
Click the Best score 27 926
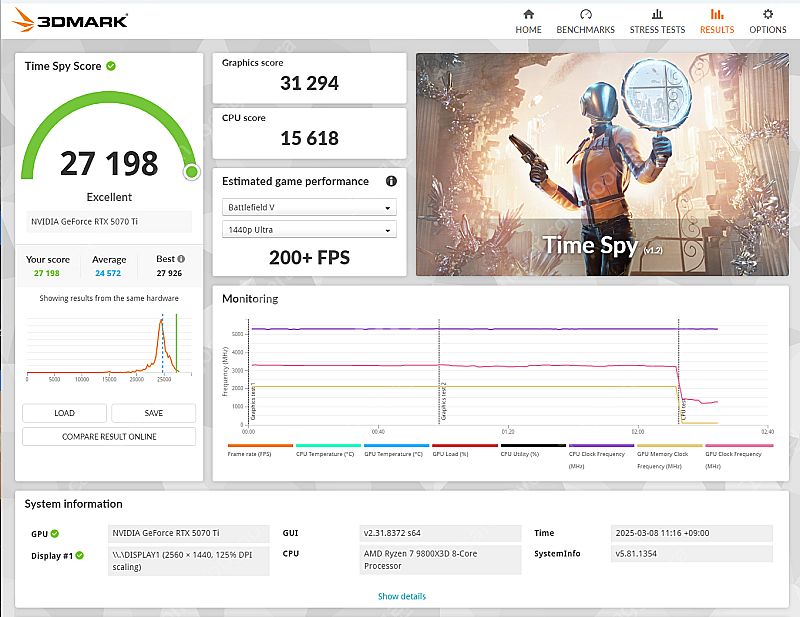click(x=169, y=273)
